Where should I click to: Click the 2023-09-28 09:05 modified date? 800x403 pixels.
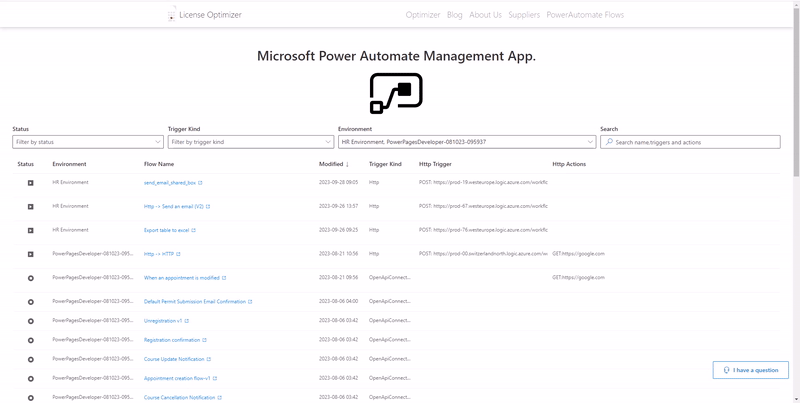coord(338,182)
